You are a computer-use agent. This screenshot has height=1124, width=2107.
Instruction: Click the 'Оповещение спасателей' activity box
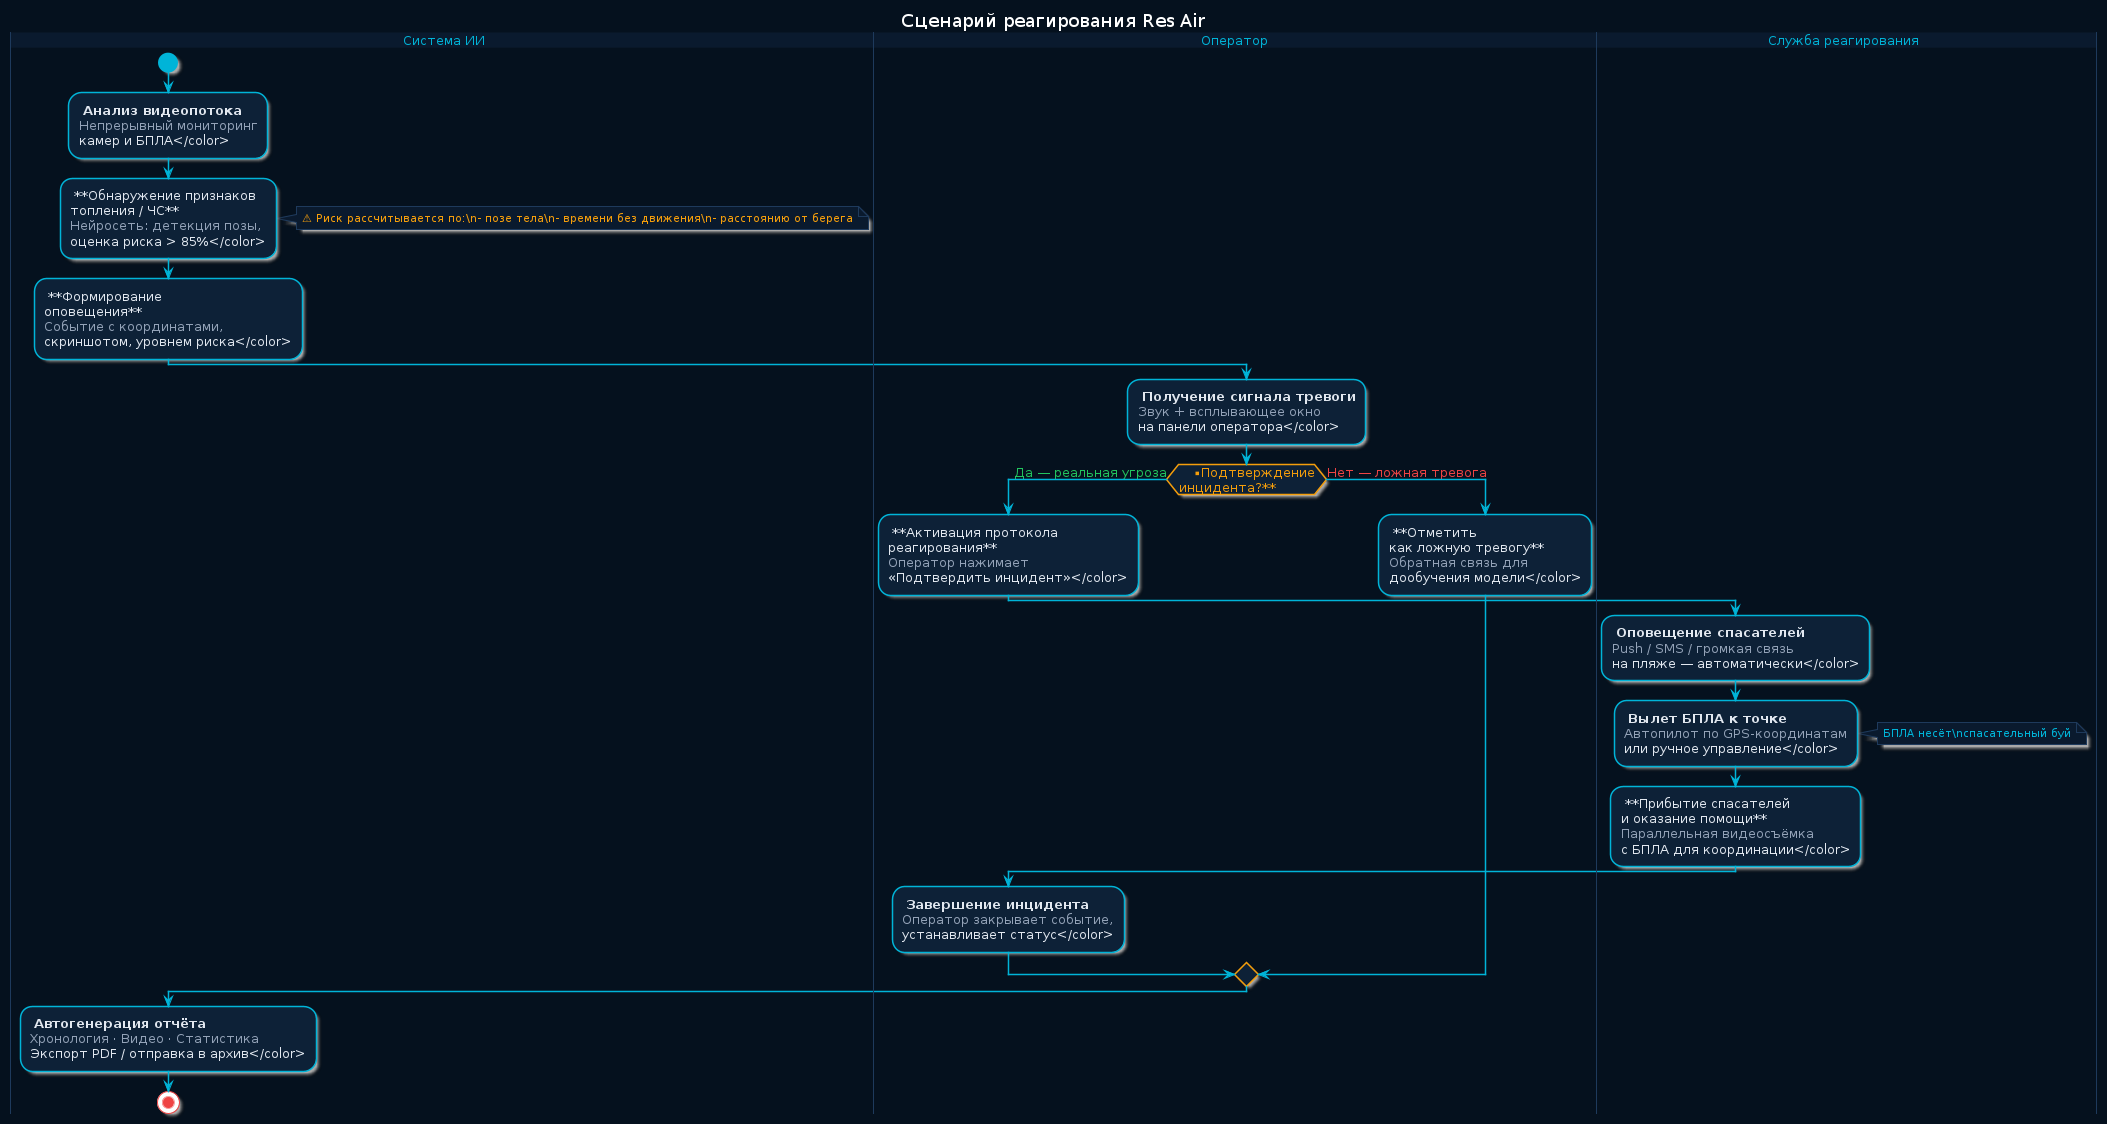(x=1735, y=648)
